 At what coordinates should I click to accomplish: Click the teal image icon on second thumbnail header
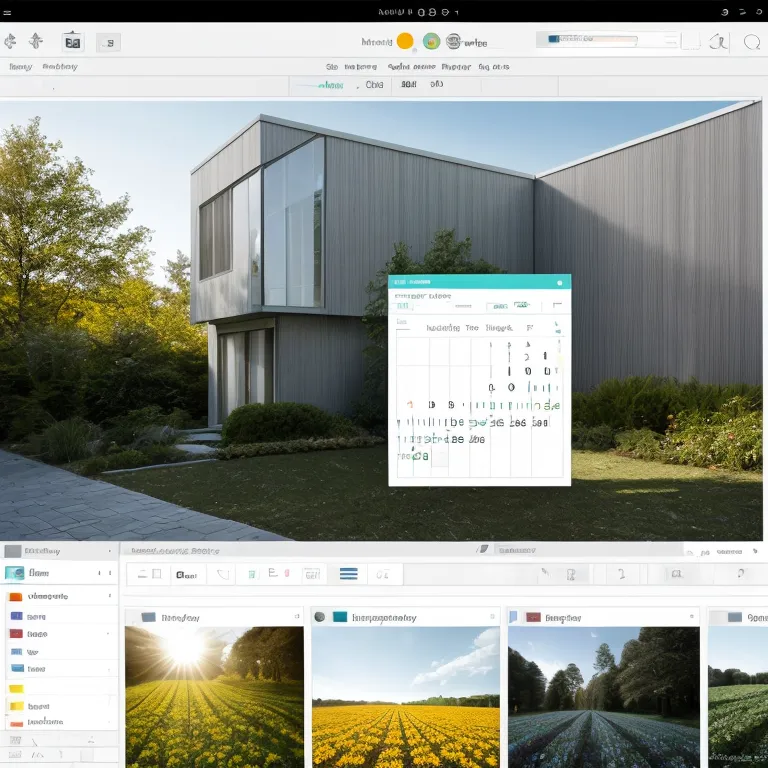(339, 617)
